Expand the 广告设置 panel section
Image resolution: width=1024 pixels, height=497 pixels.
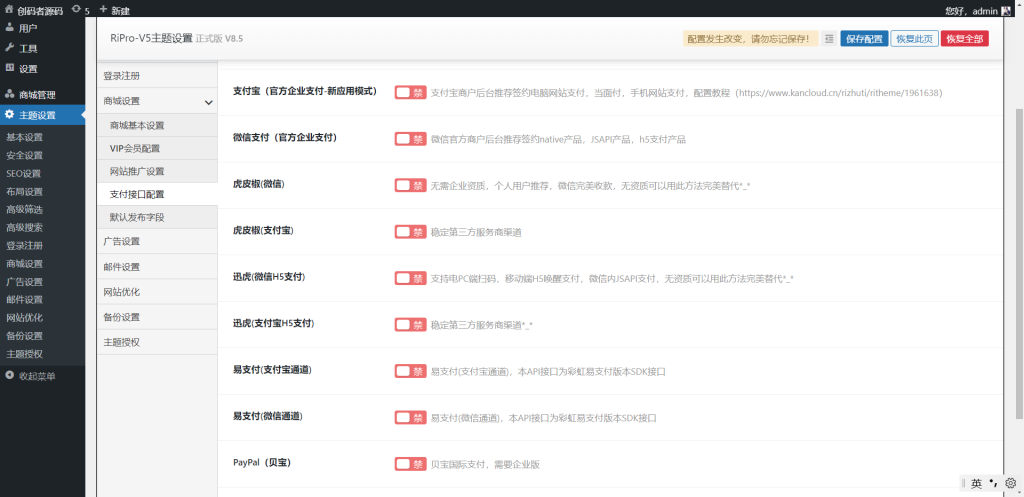click(157, 242)
